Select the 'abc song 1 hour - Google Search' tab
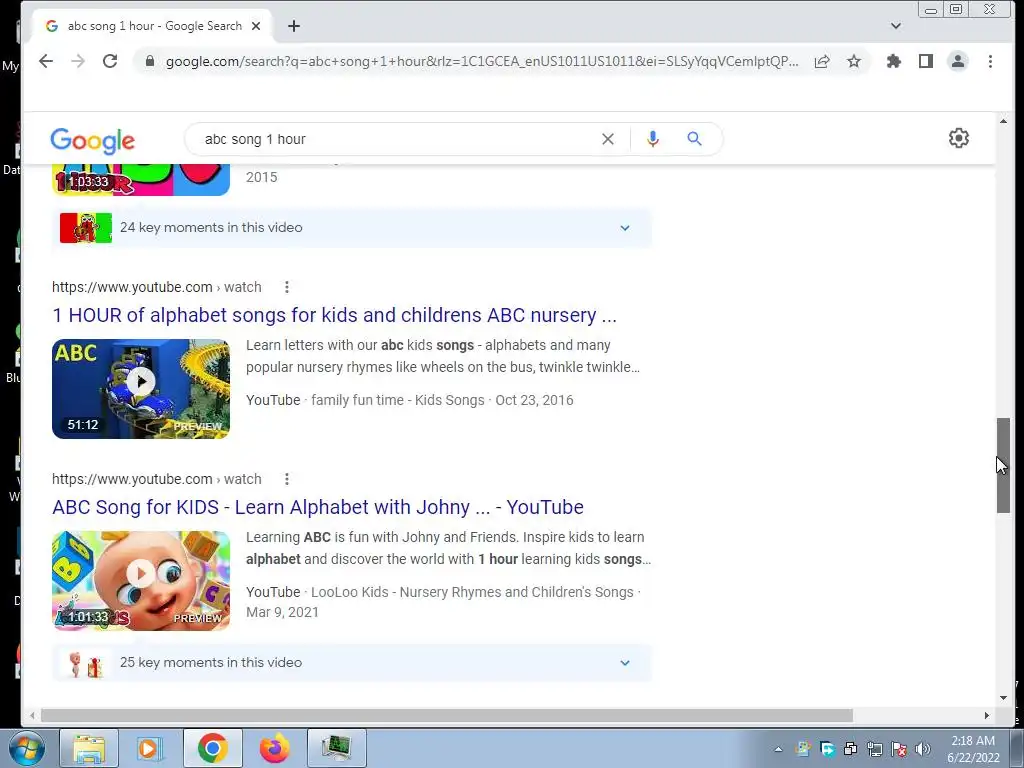The image size is (1024, 768). tap(153, 26)
